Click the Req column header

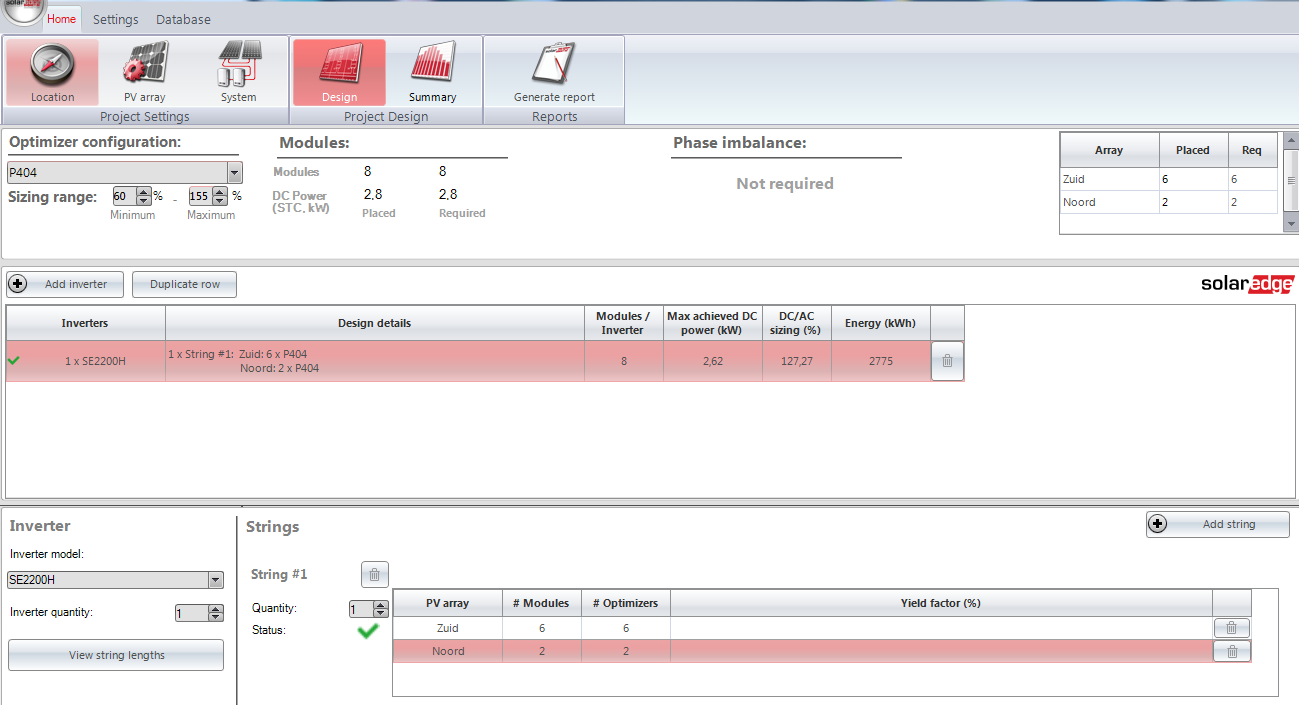pyautogui.click(x=1252, y=150)
